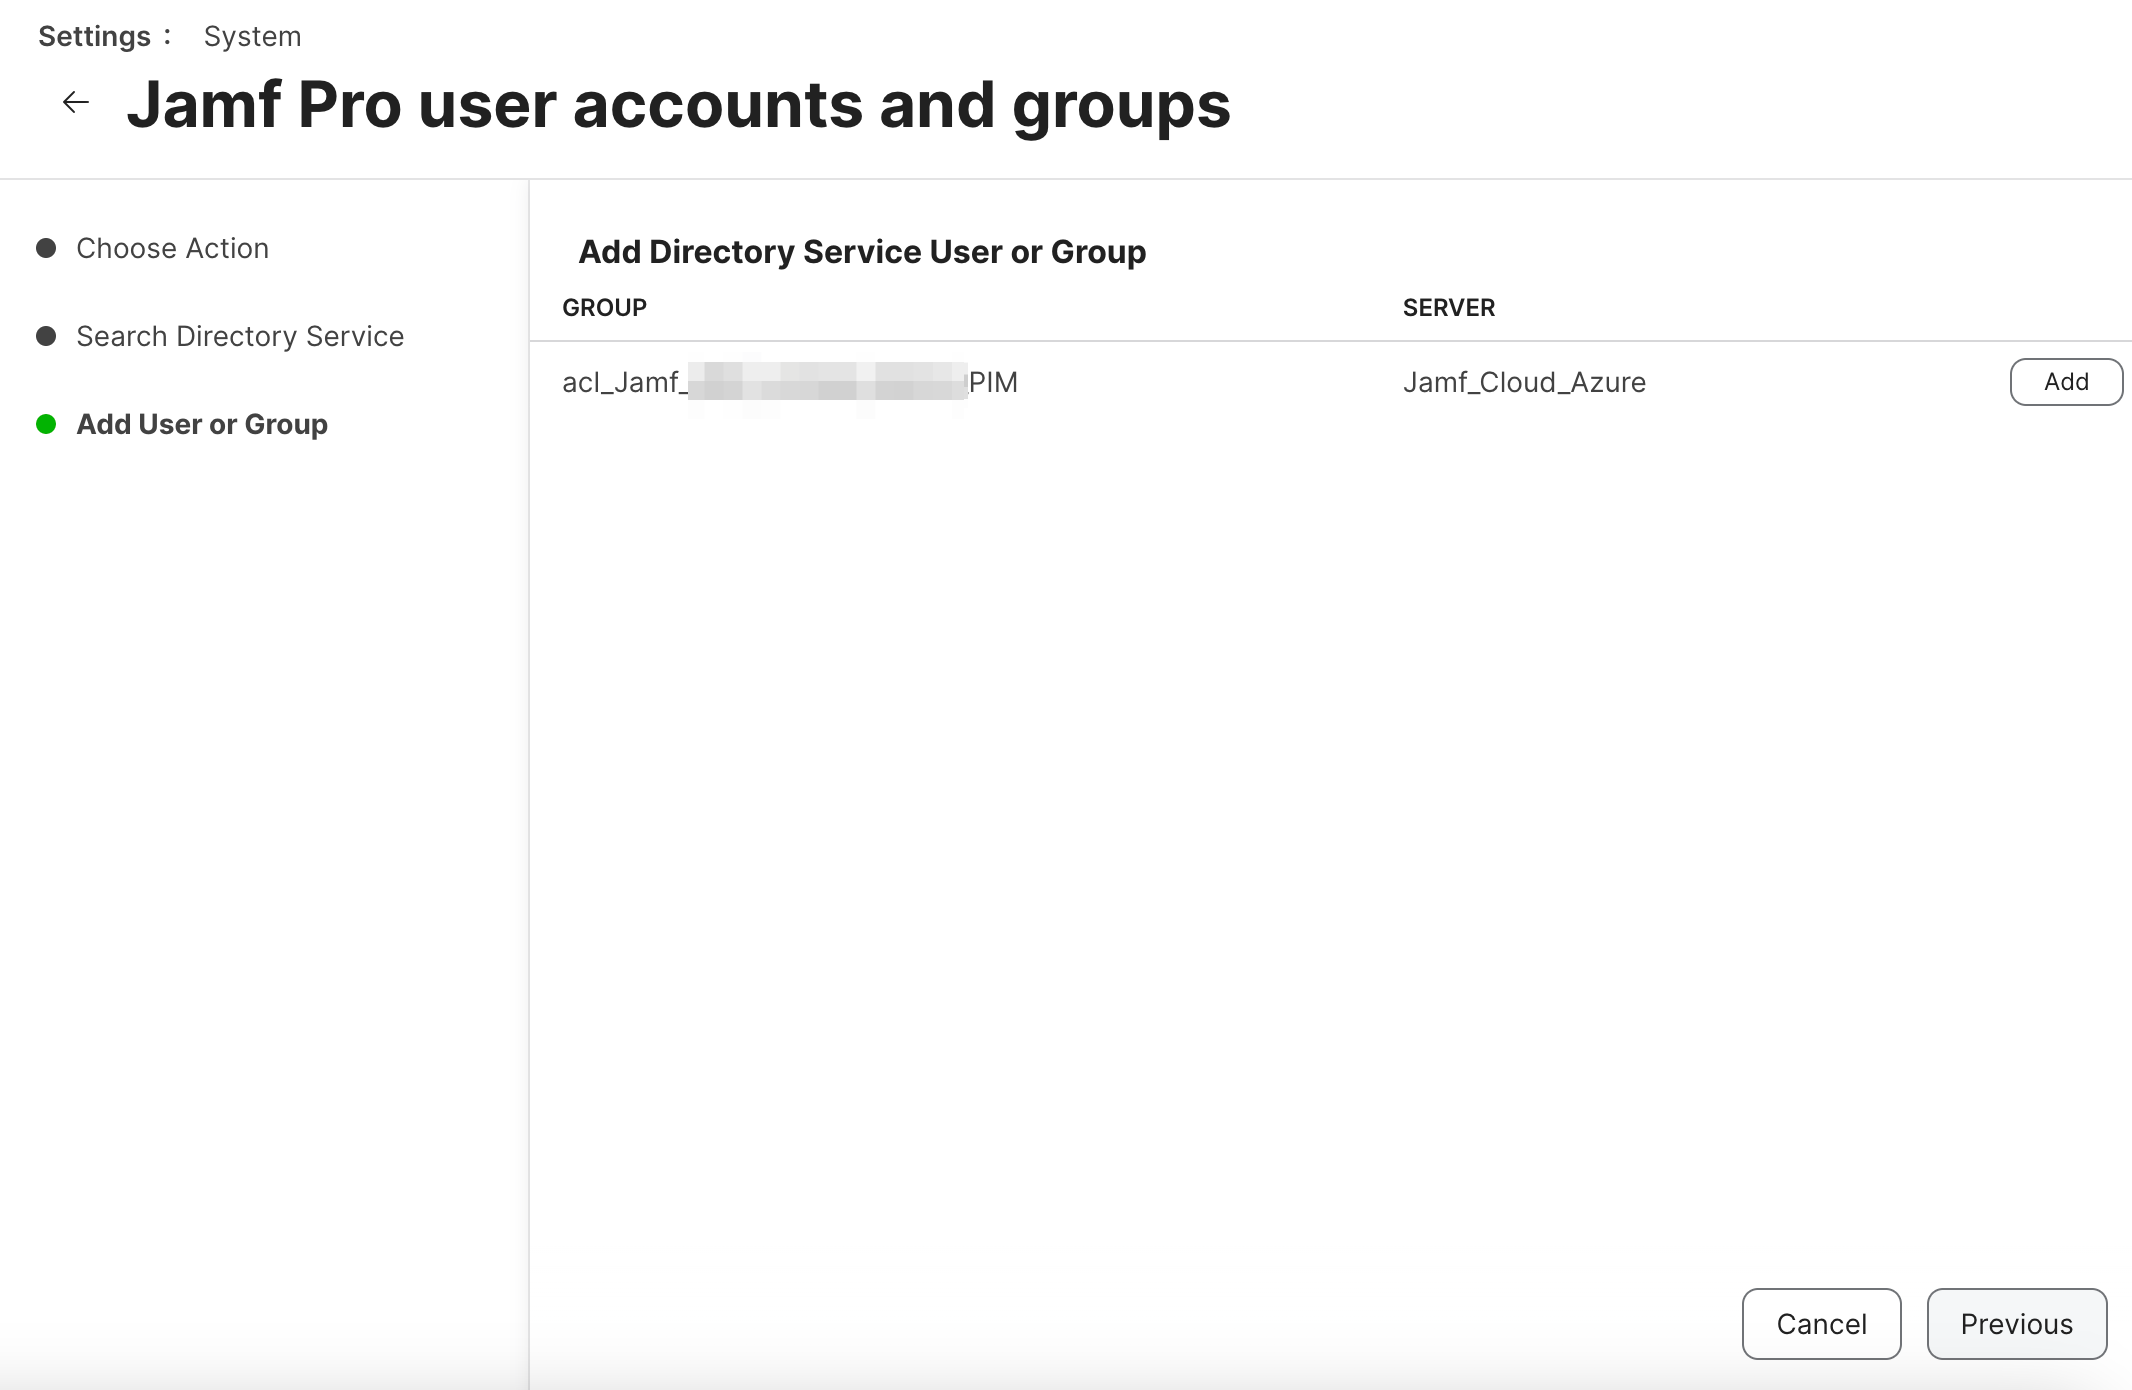Click the Jamf Pro user accounts and groups title
Image resolution: width=2132 pixels, height=1390 pixels.
tap(679, 105)
